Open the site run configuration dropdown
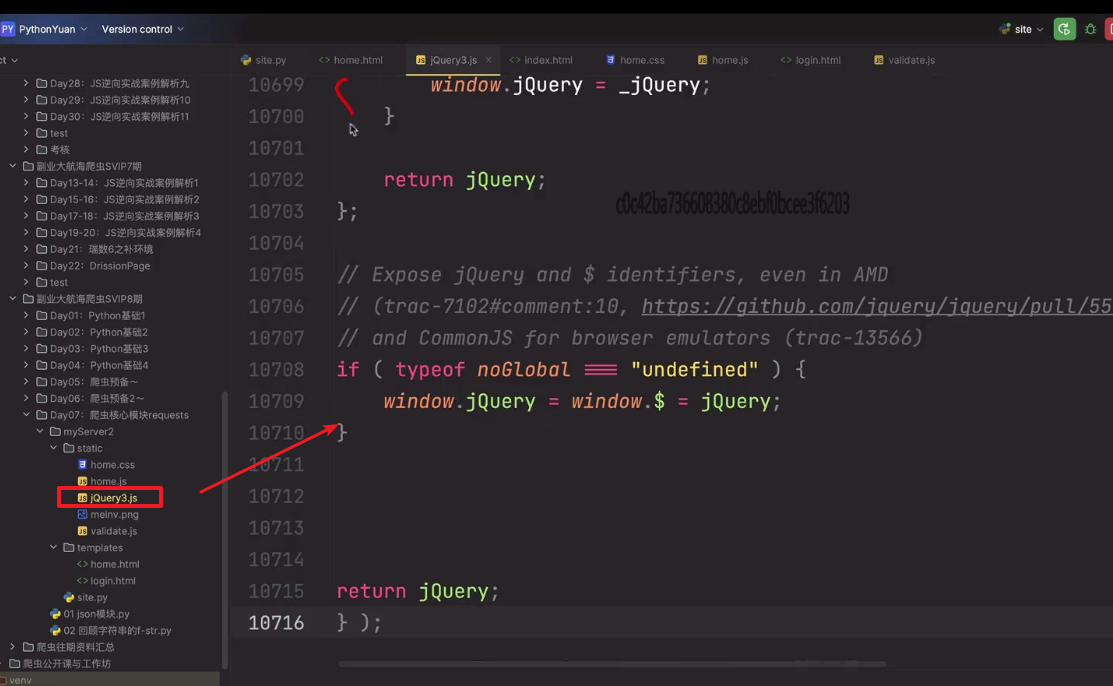 1021,29
